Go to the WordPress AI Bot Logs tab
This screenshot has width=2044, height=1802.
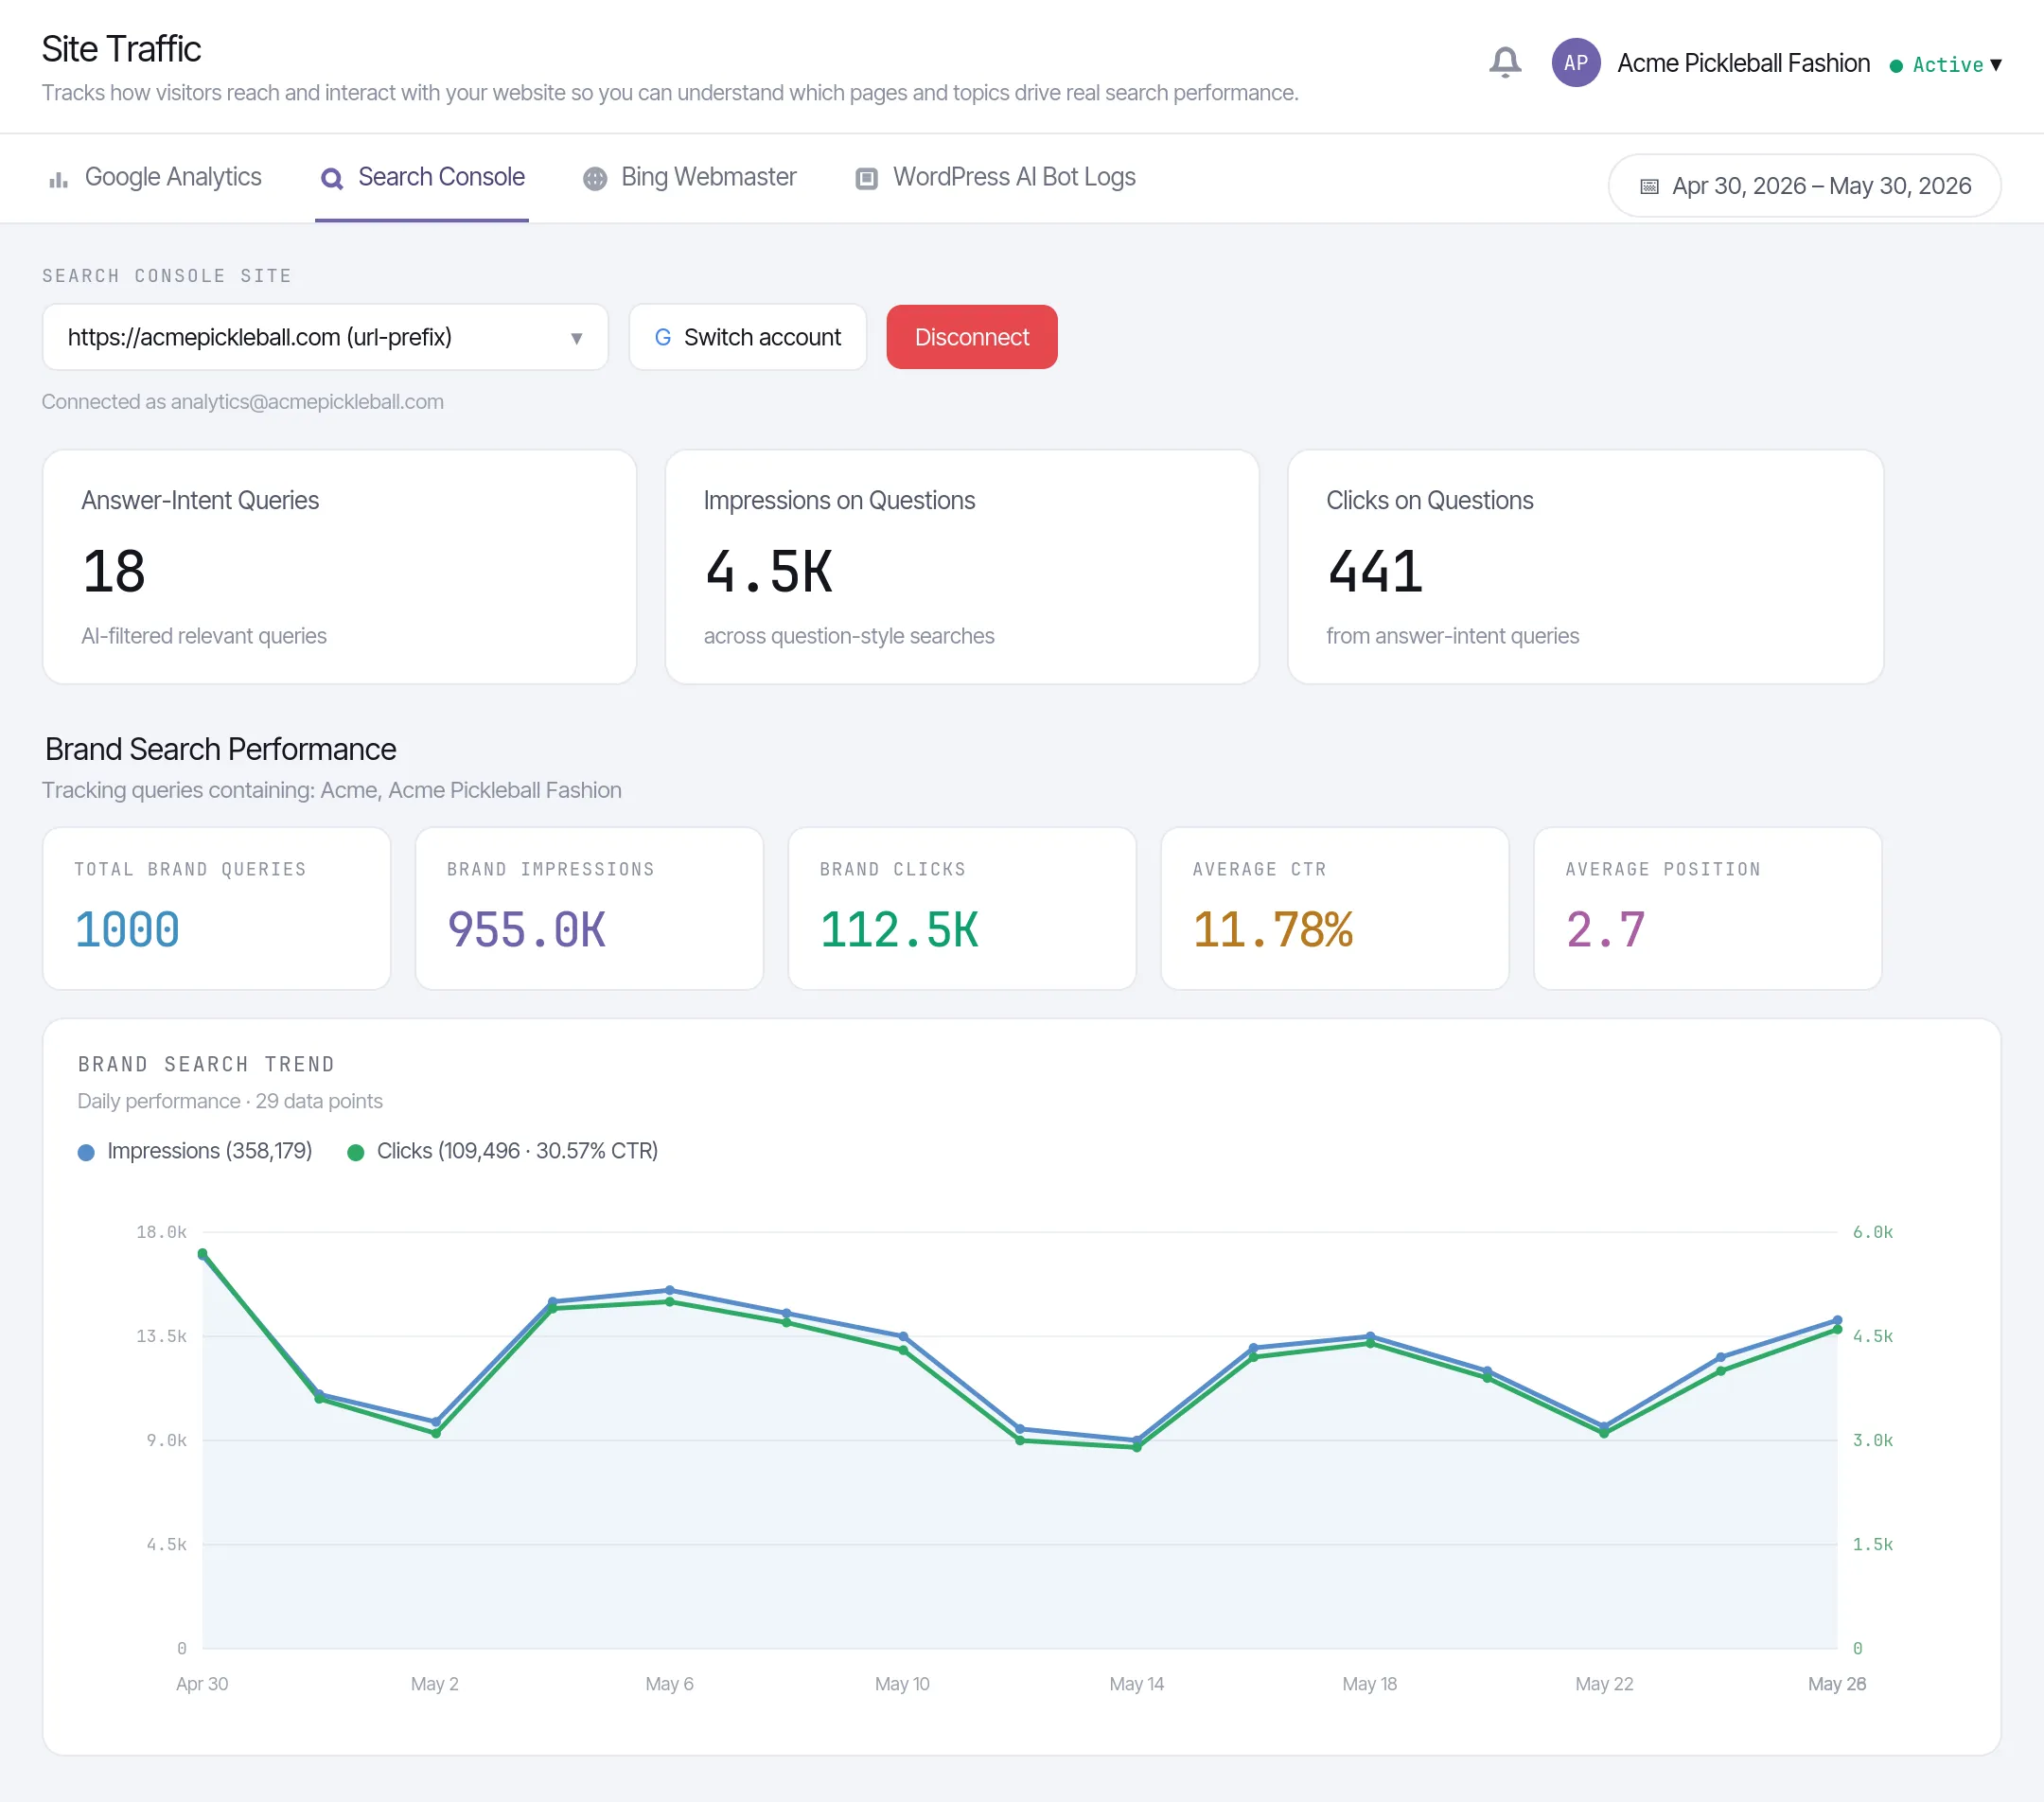pos(995,178)
